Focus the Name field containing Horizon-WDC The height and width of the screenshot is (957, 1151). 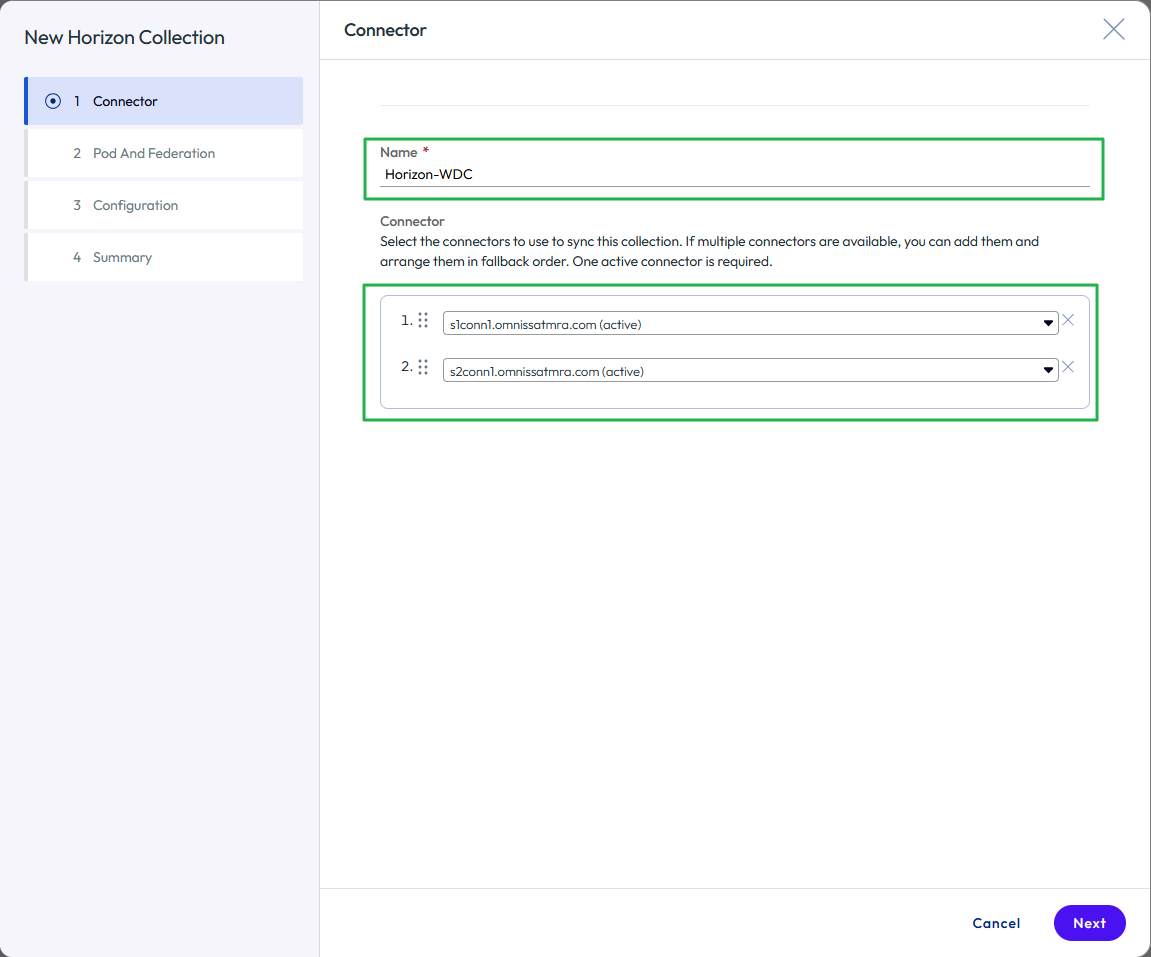pos(734,174)
